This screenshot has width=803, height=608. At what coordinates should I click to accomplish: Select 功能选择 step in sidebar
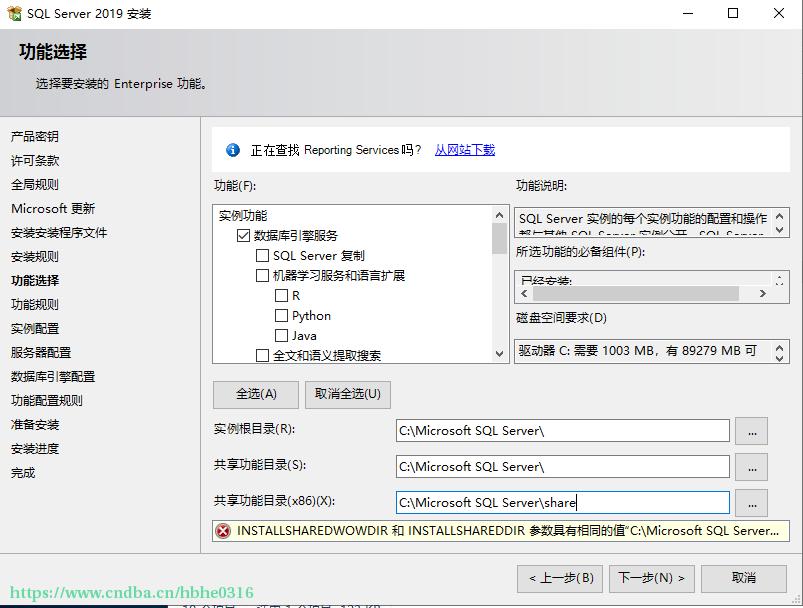point(35,281)
